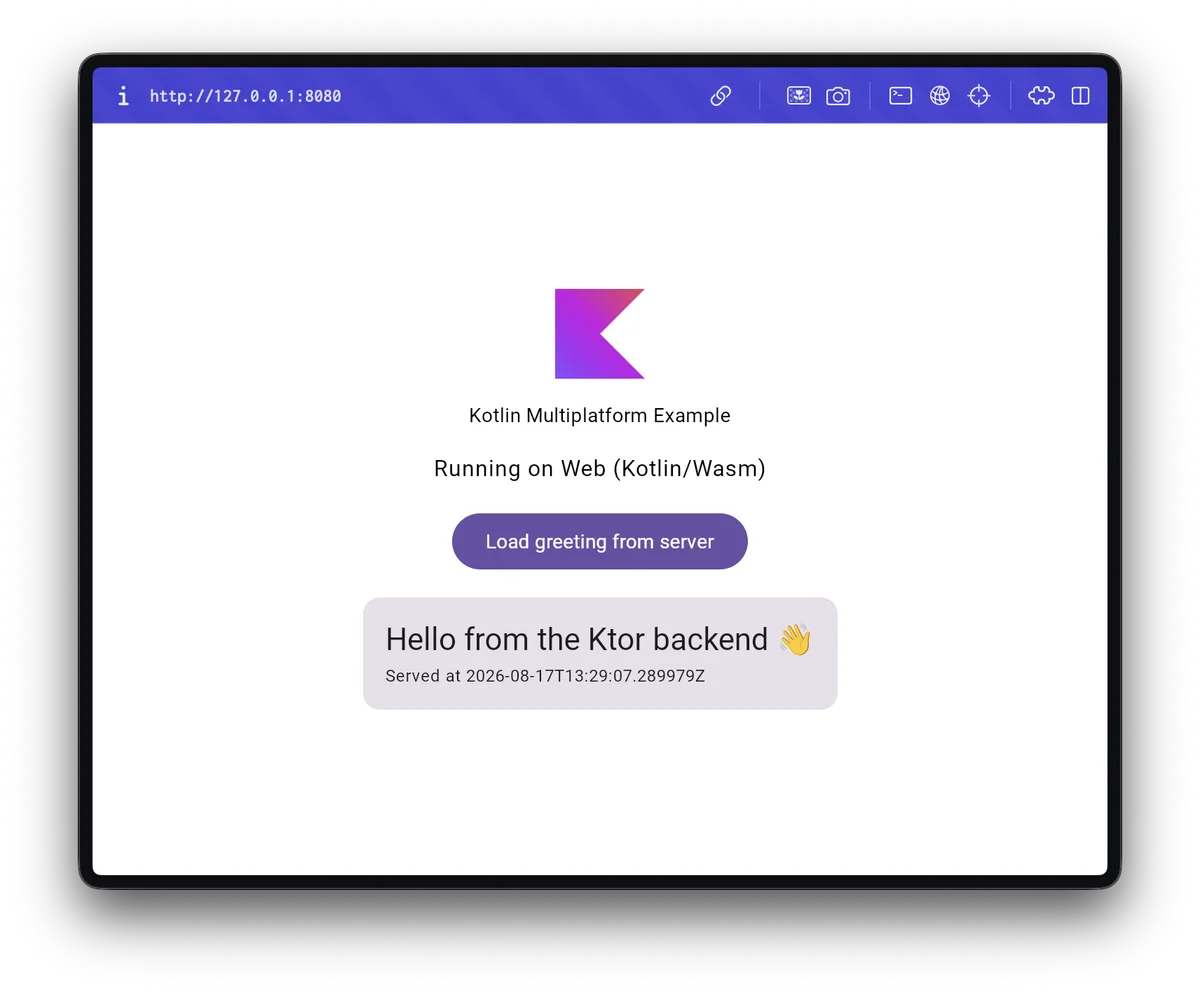Click the Served at timestamp line
This screenshot has width=1200, height=993.
pos(545,676)
